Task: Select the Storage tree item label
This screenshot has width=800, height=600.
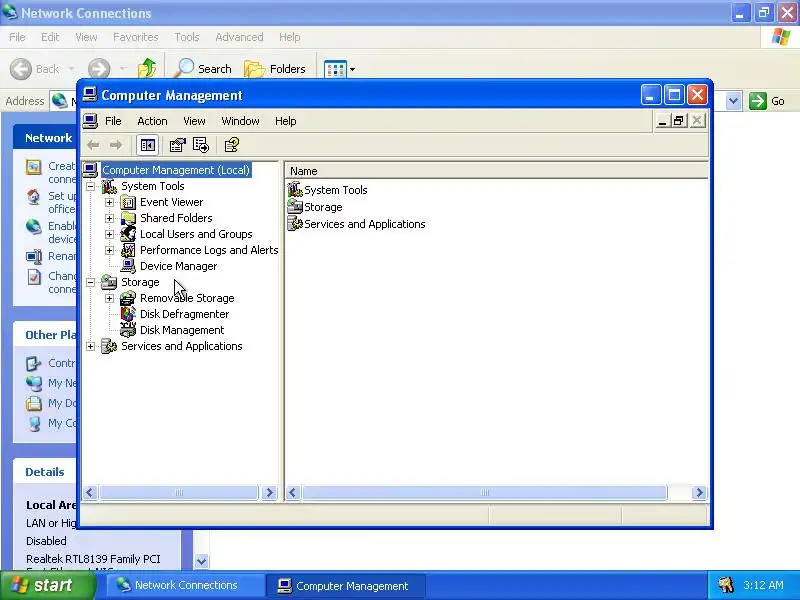Action: click(140, 282)
